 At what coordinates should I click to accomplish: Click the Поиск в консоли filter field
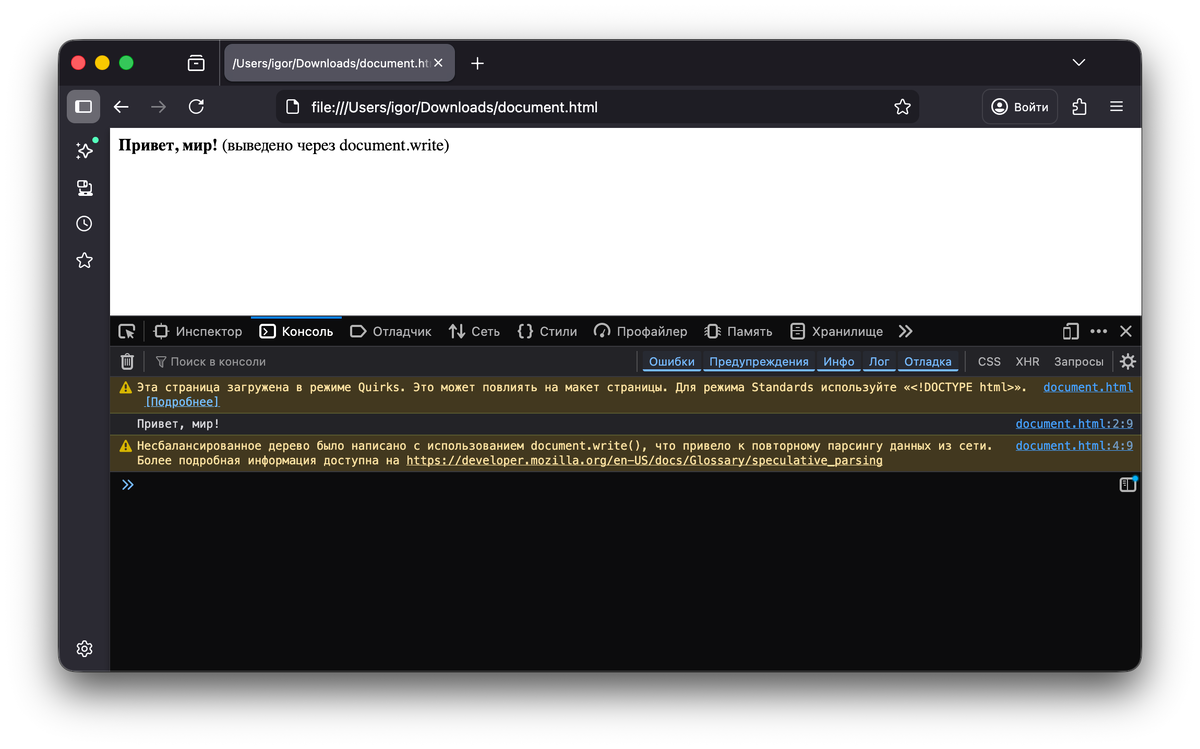[390, 362]
